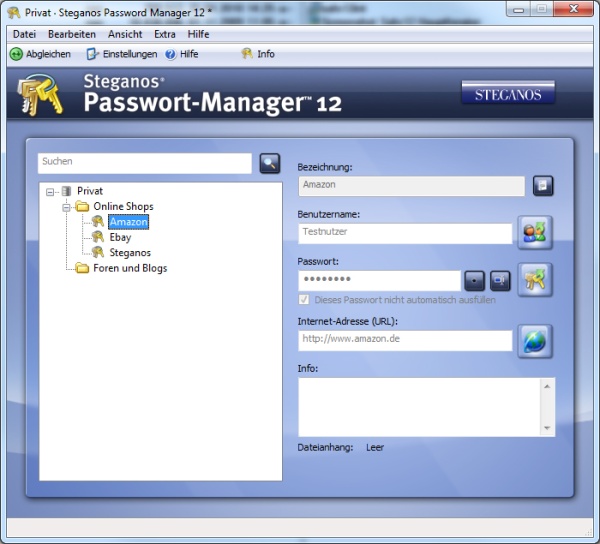Image resolution: width=600 pixels, height=544 pixels.
Task: Click the note icon beside Bezeichnung
Action: [x=543, y=186]
